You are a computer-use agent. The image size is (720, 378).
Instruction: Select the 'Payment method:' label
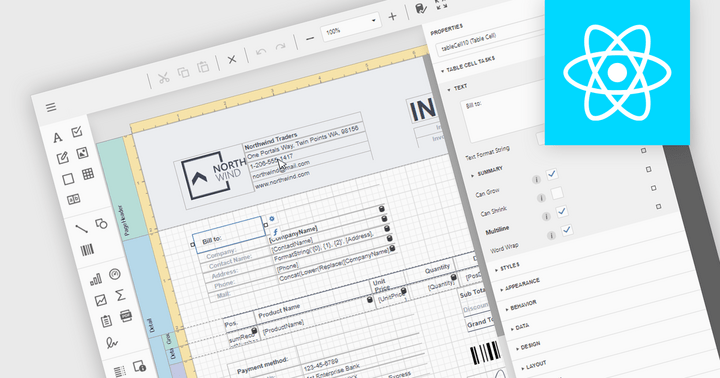pos(262,366)
